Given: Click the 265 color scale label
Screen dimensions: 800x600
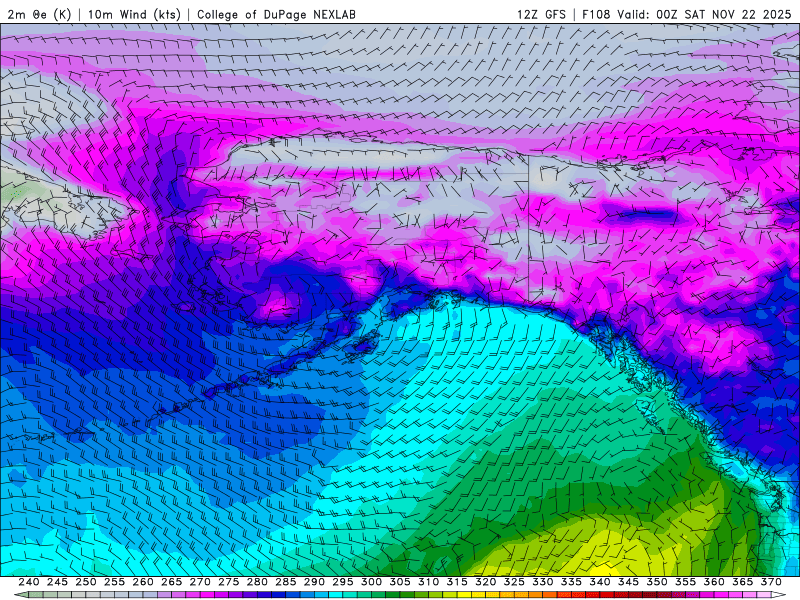Looking at the screenshot, I should [171, 582].
